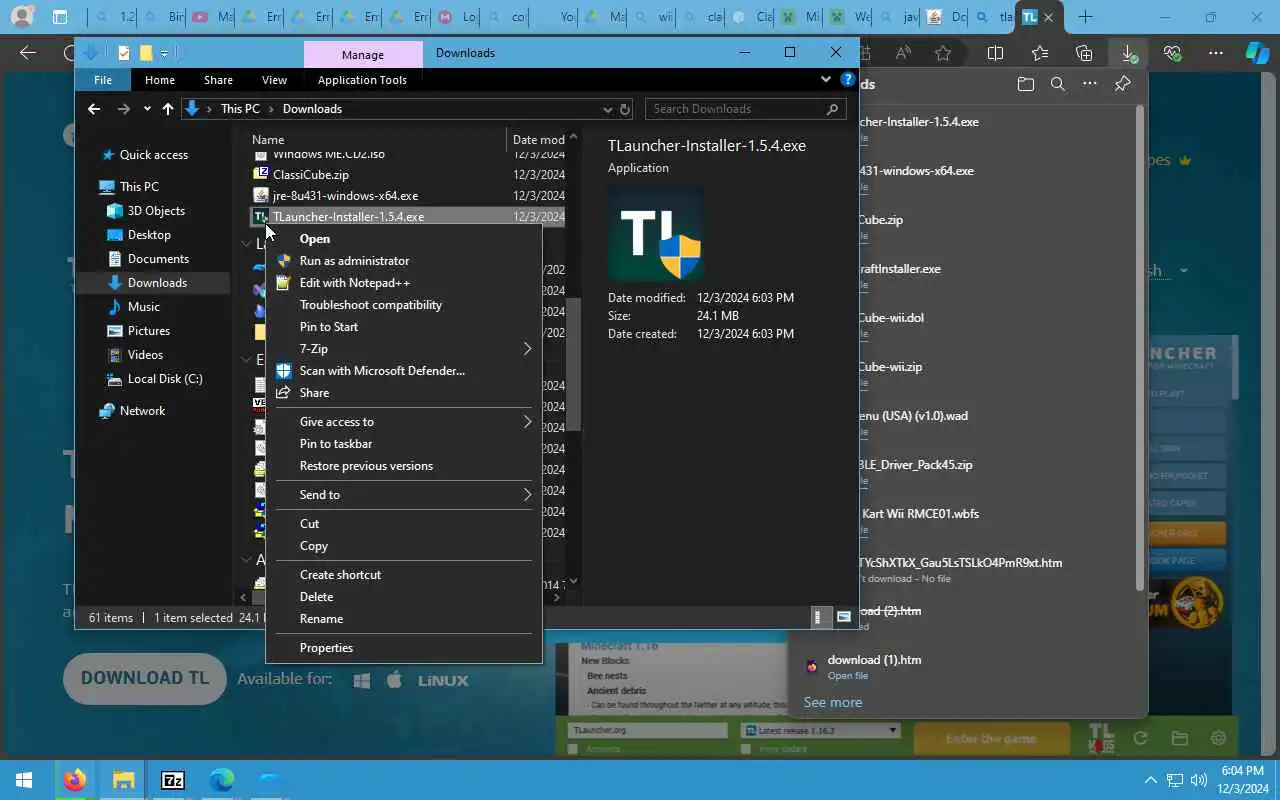This screenshot has width=1280, height=800.
Task: Open 3D Objects in navigation pane
Action: [156, 211]
